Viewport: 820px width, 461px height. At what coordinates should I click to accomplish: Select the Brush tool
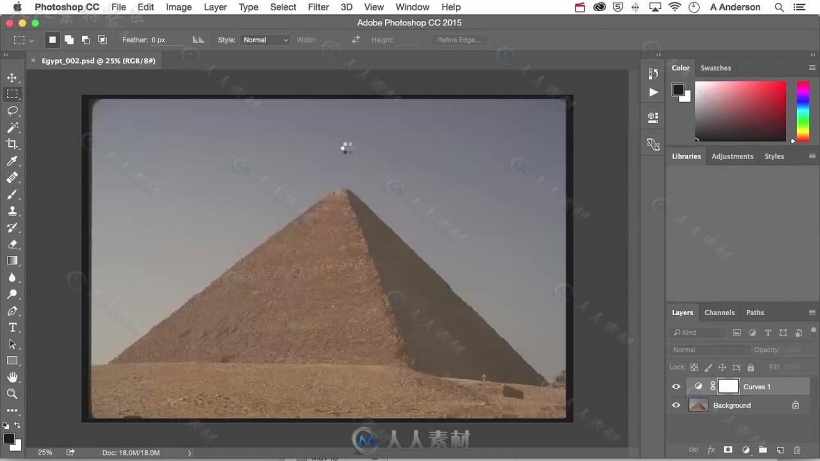pos(12,194)
